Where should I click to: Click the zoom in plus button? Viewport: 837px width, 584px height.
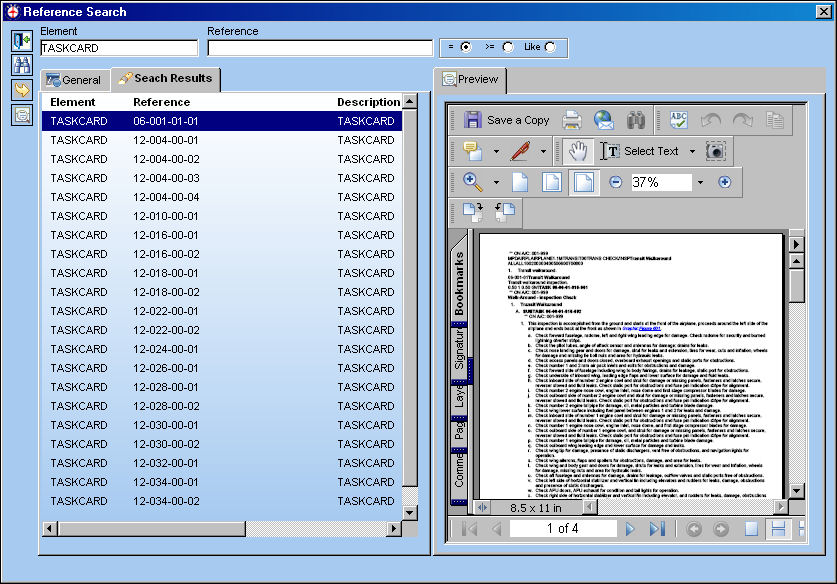pos(724,182)
